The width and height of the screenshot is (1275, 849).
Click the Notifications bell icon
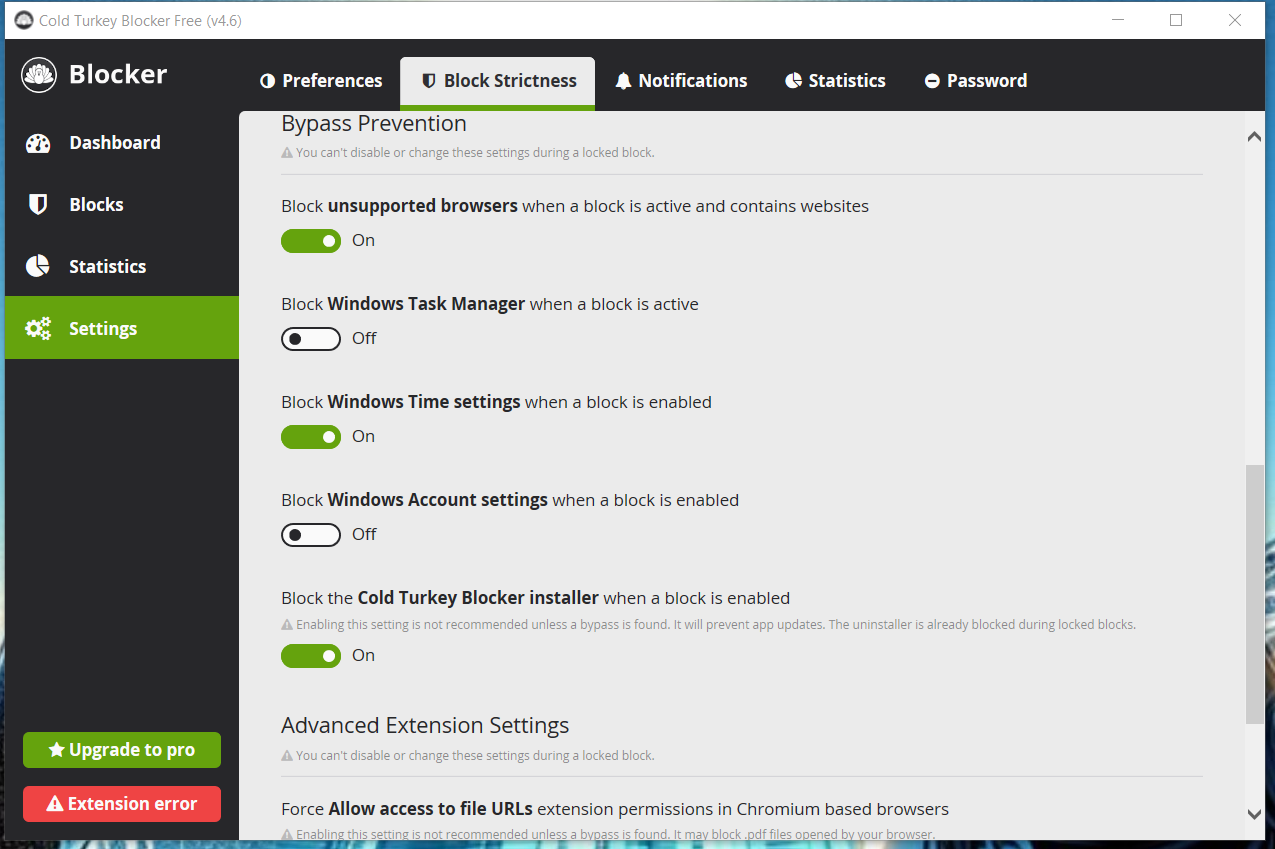click(x=623, y=81)
